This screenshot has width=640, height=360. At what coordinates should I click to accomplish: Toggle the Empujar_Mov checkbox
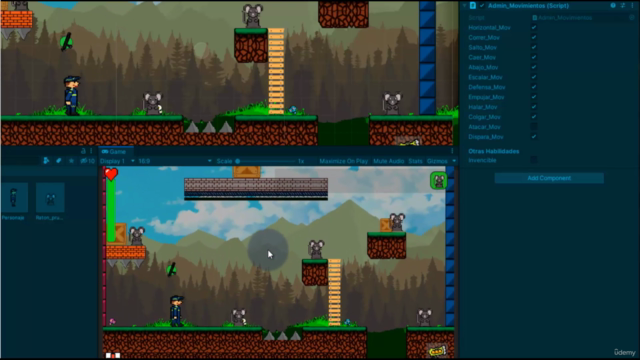click(534, 97)
